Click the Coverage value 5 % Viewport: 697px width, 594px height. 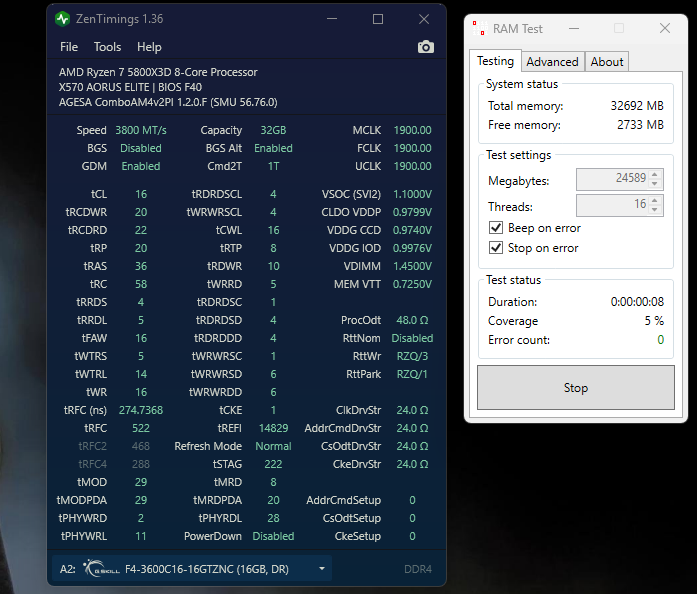(654, 321)
